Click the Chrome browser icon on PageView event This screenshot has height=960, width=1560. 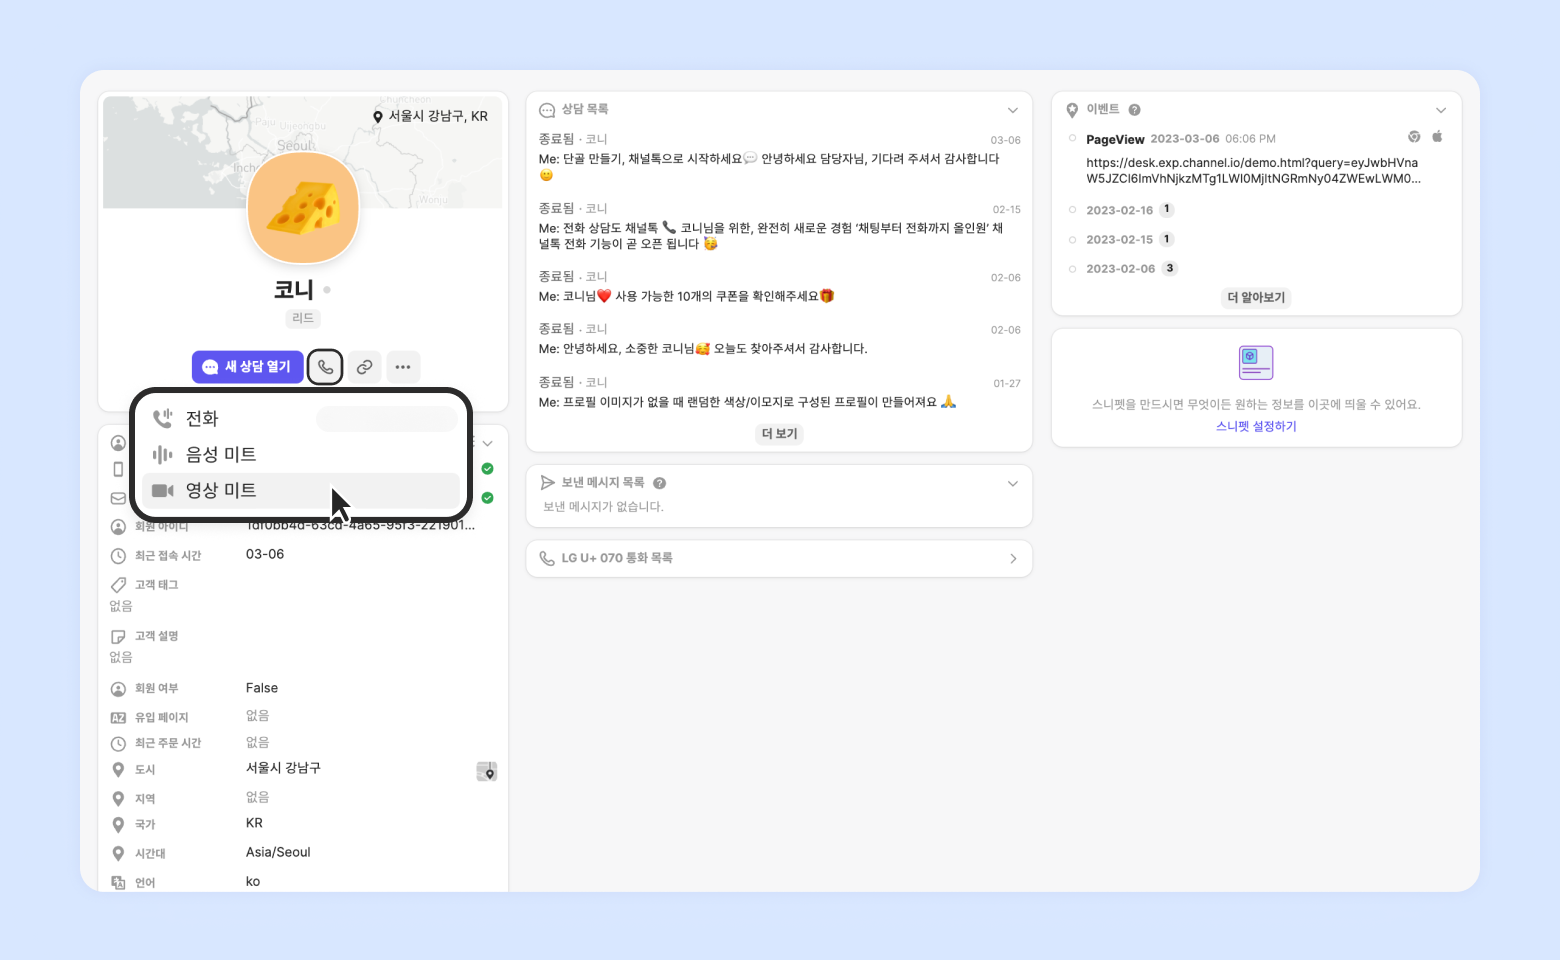[1414, 137]
